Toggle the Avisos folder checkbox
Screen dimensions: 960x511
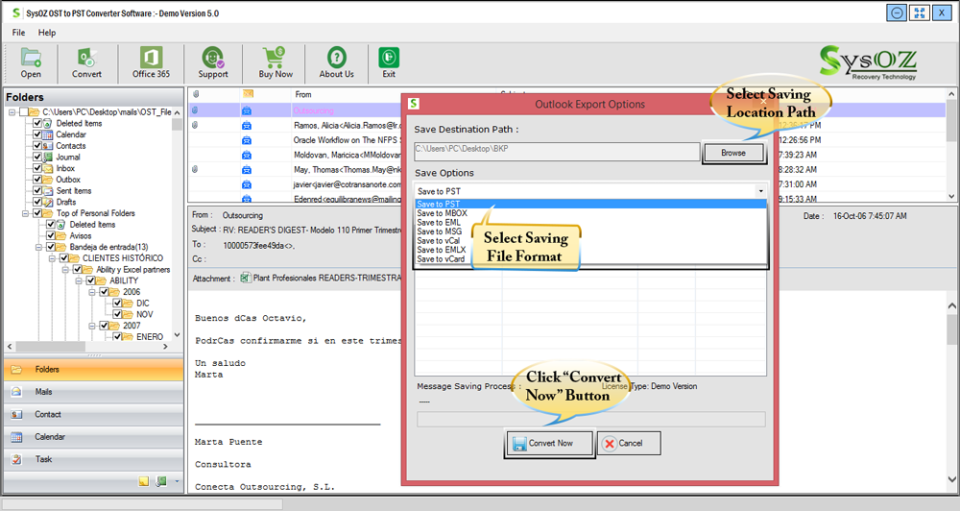50,236
